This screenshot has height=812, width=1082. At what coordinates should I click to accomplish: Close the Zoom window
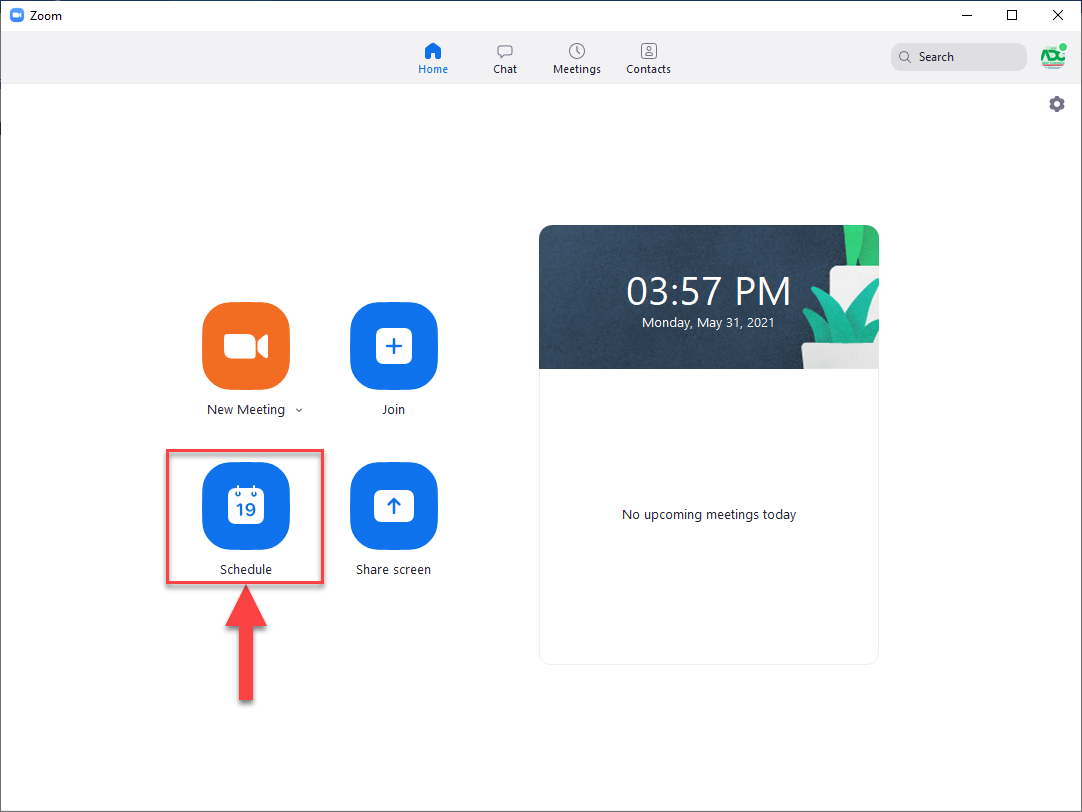point(1058,15)
